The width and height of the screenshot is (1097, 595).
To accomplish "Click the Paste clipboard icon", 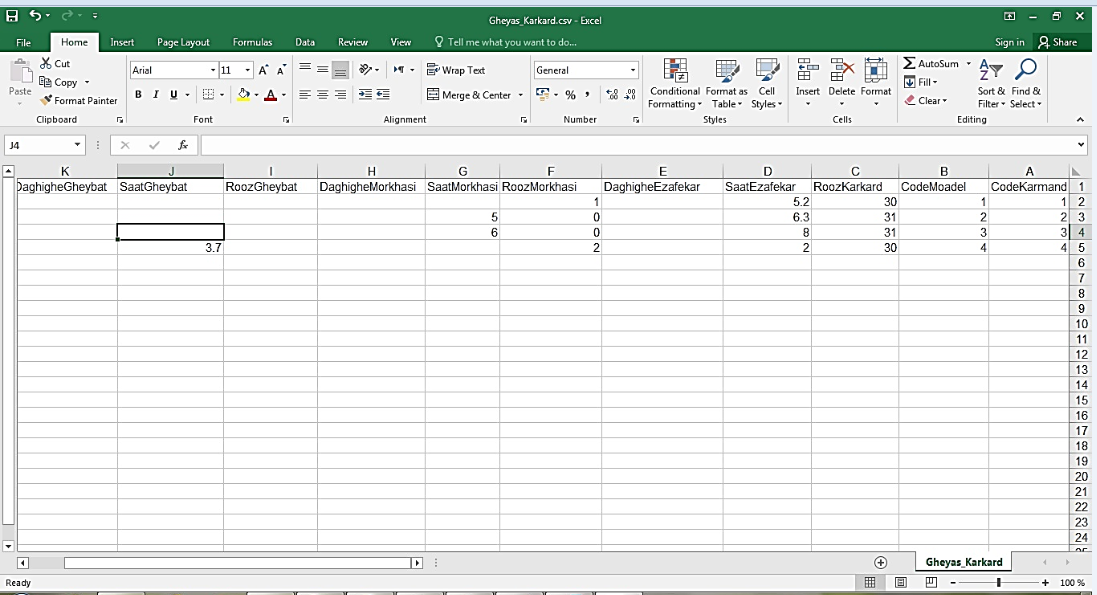I will point(20,72).
